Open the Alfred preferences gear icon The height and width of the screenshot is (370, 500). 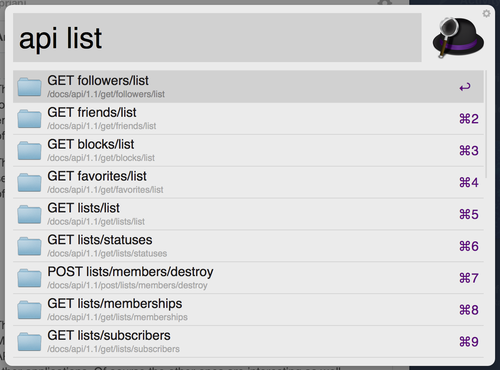486,14
